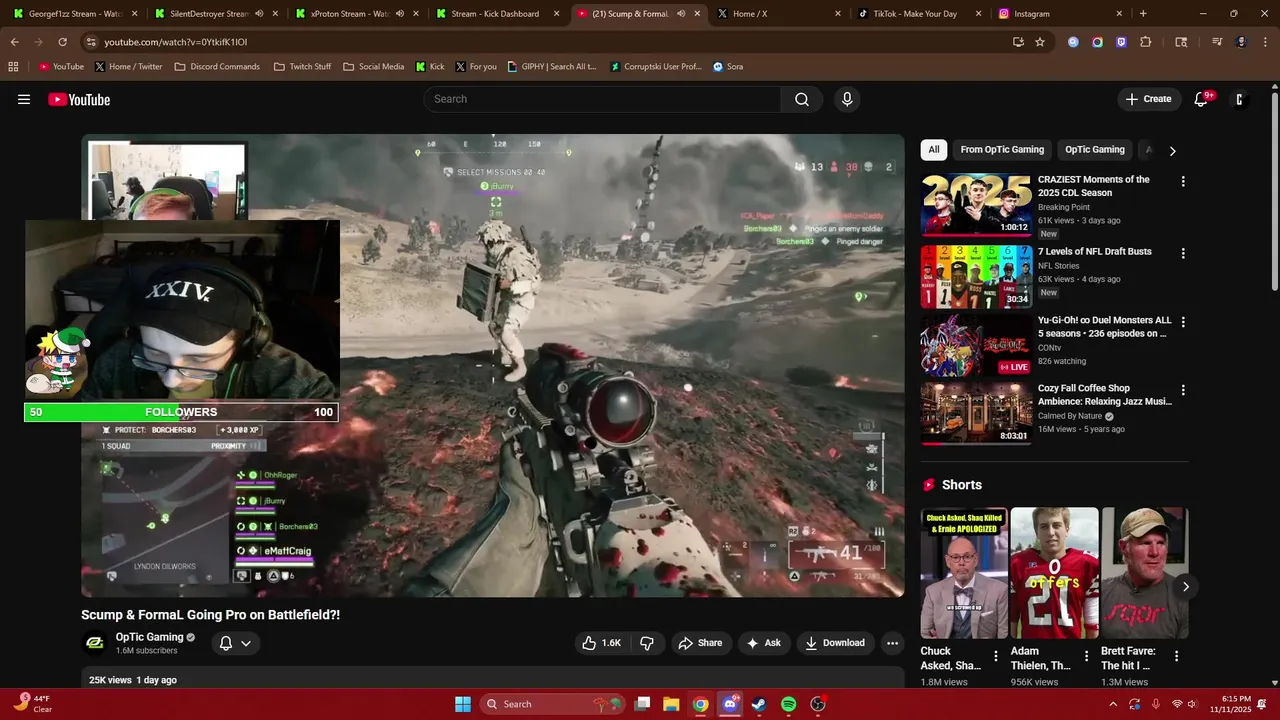This screenshot has height=720, width=1280.
Task: Open Chrome apps grid in bookmarks bar
Action: (13, 67)
